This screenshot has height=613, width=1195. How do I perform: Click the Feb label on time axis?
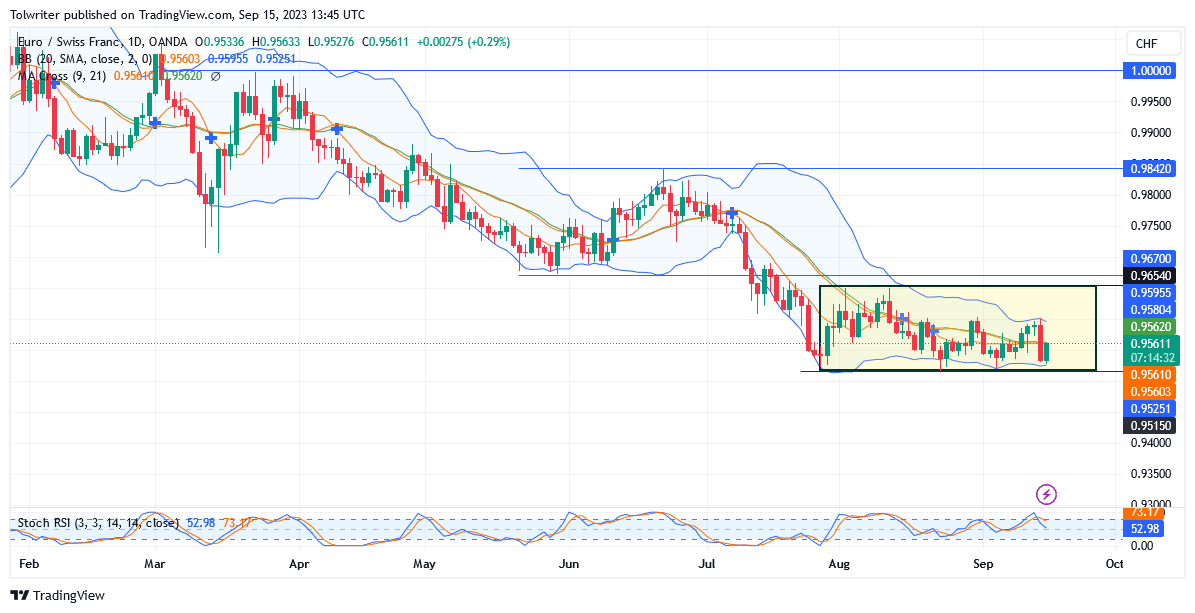click(x=27, y=565)
